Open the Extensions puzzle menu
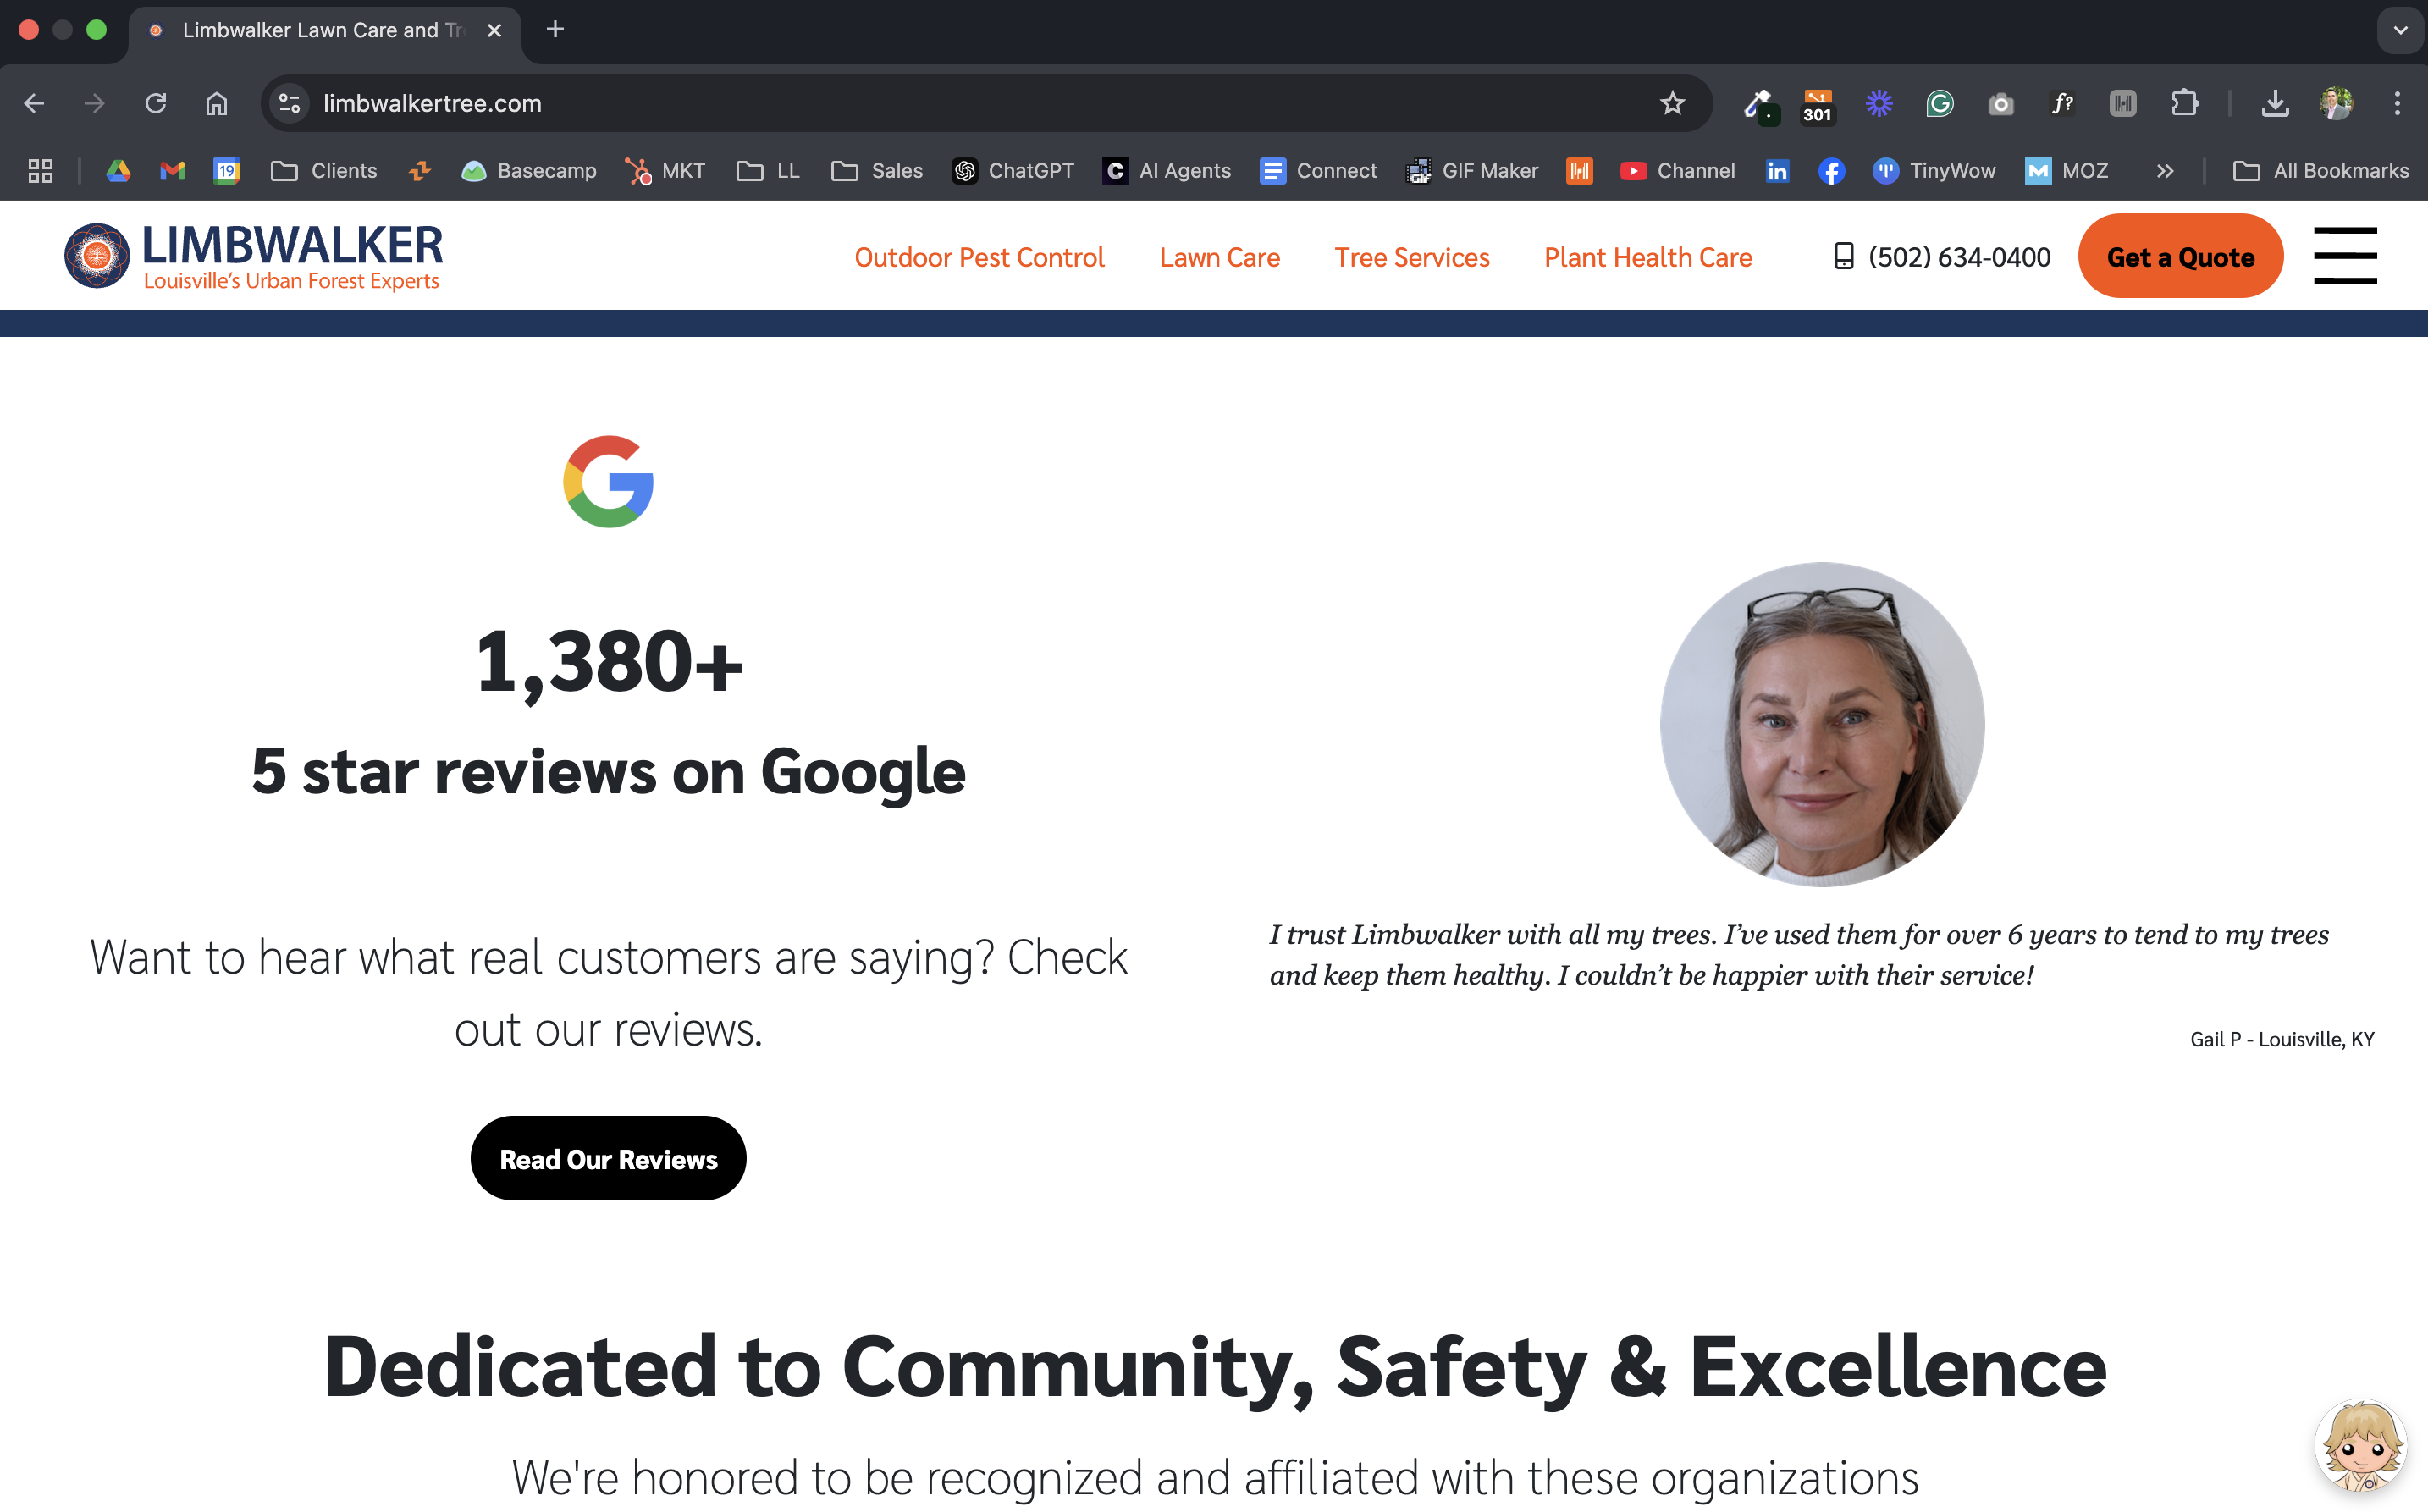Viewport: 2428px width, 1512px height. click(2184, 103)
